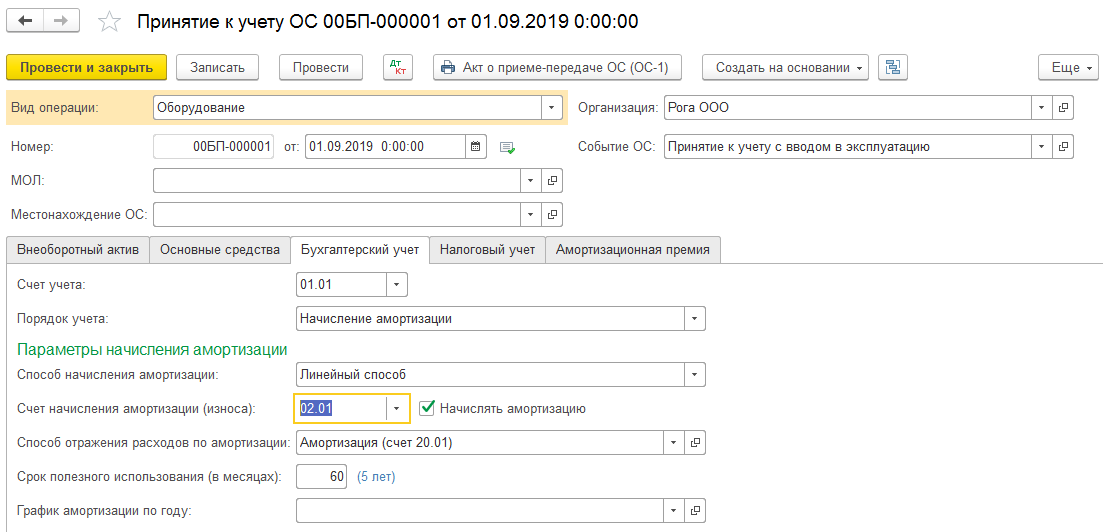Open the Амортизационная премия tab

coord(632,250)
